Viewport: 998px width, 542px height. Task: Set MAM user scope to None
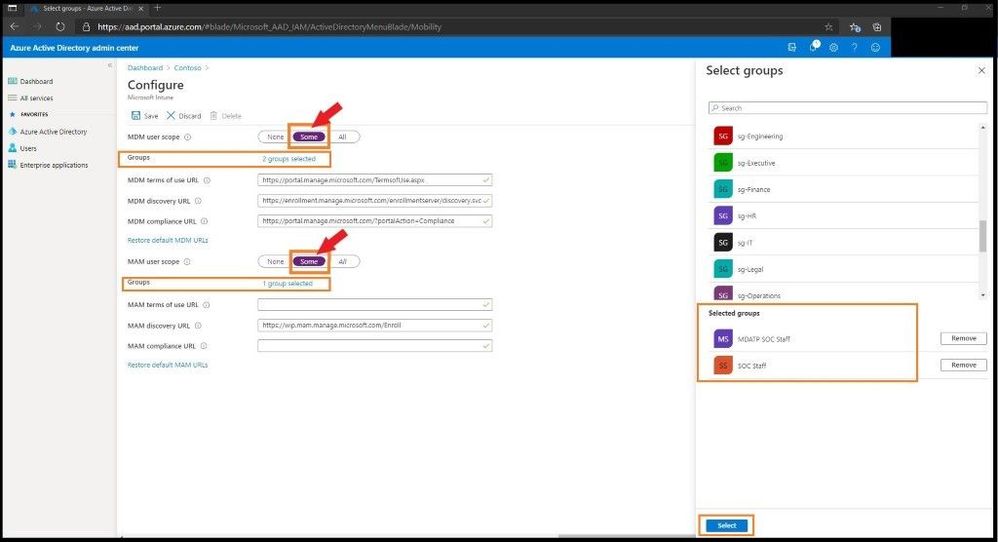275,261
